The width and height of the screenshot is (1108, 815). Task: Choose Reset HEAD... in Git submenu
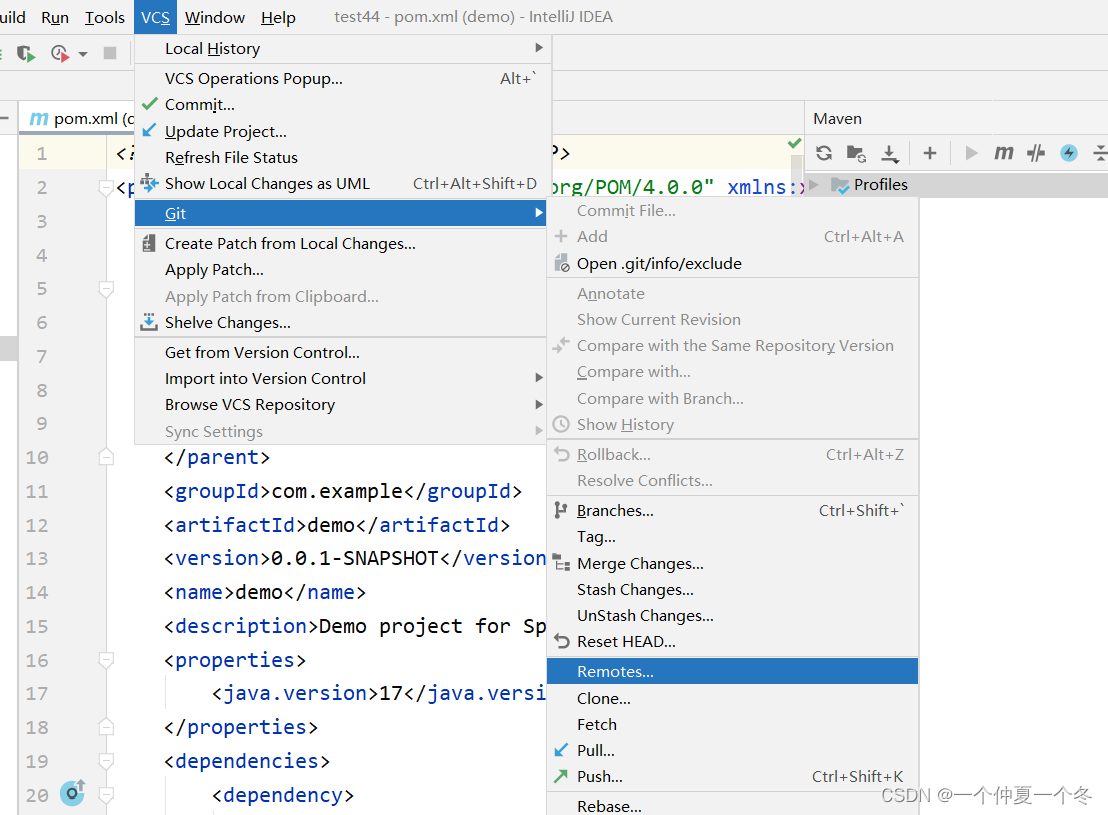pyautogui.click(x=733, y=642)
